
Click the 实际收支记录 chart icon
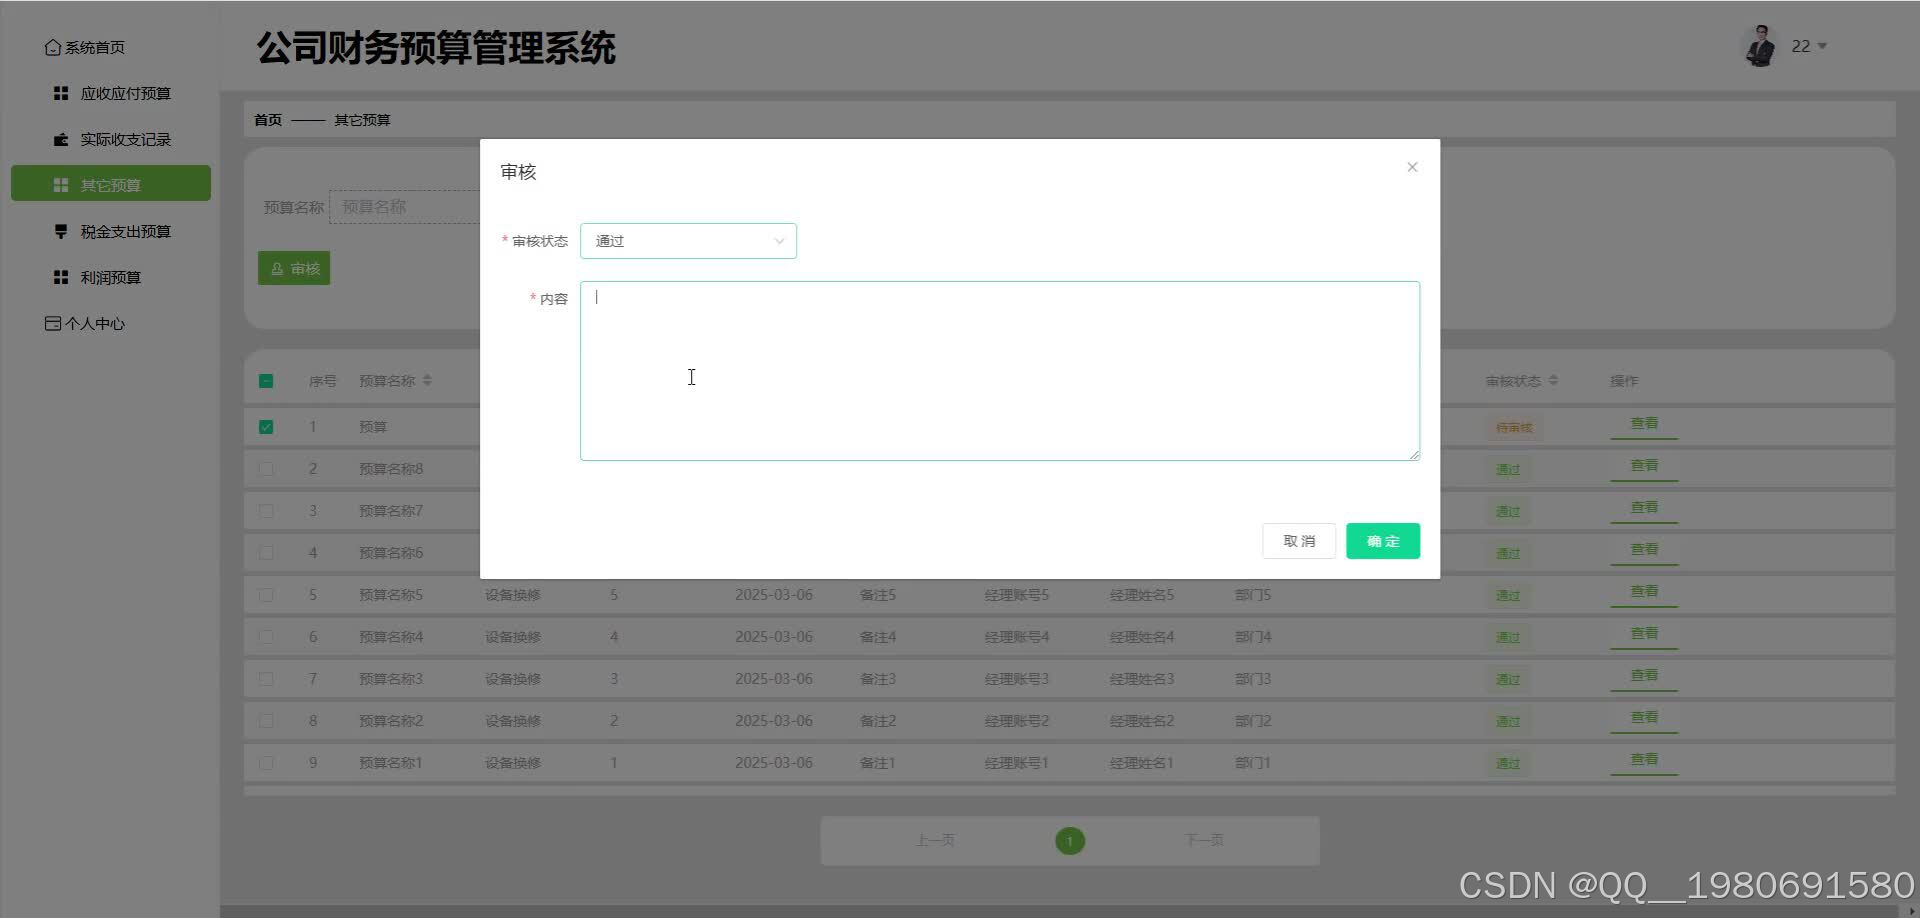click(x=60, y=139)
